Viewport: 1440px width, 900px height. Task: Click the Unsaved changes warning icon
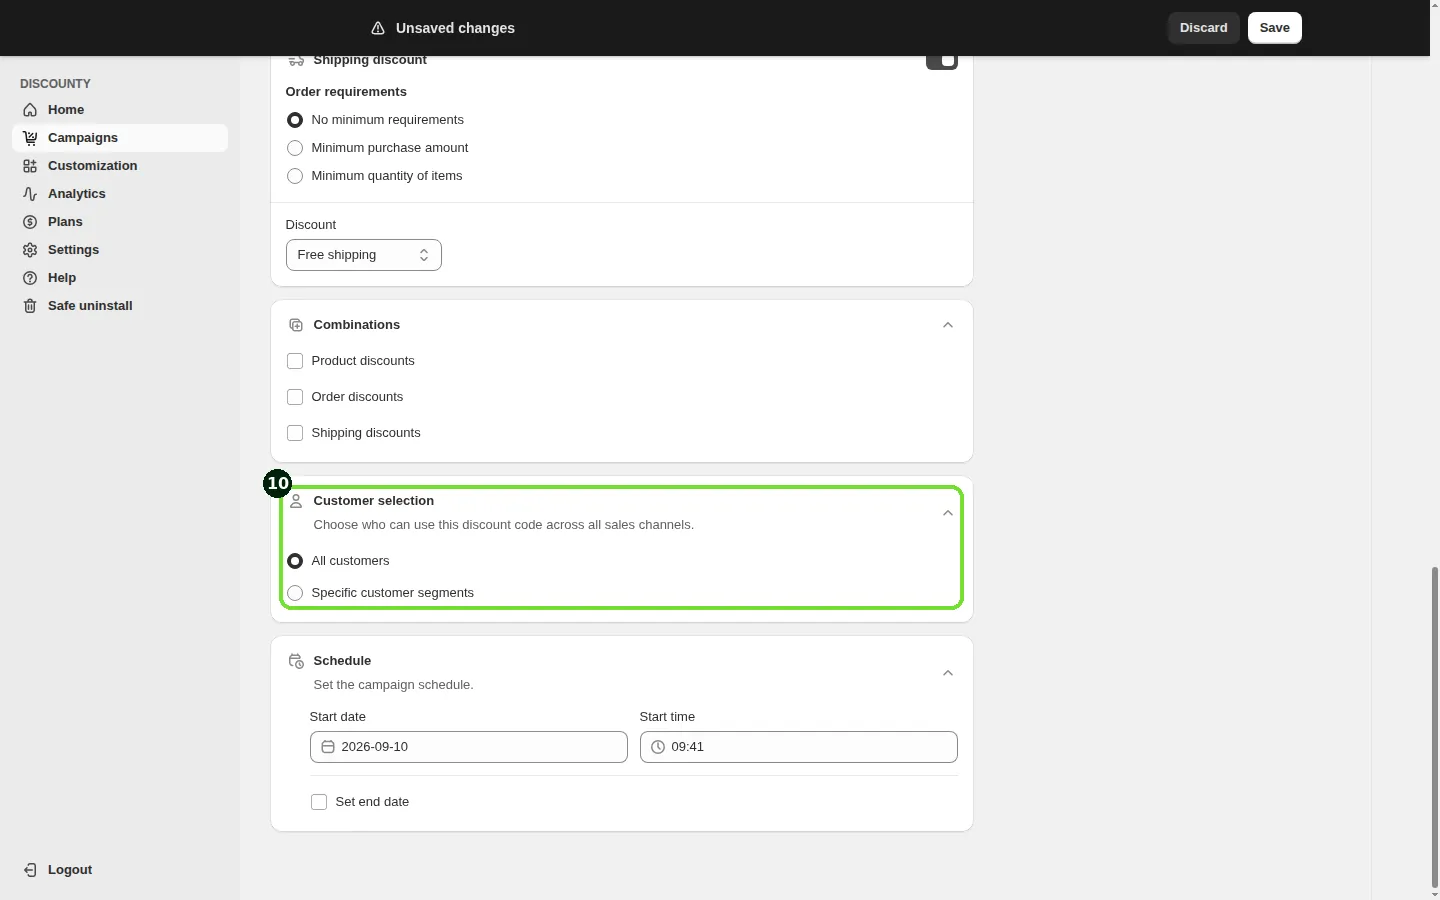378,28
